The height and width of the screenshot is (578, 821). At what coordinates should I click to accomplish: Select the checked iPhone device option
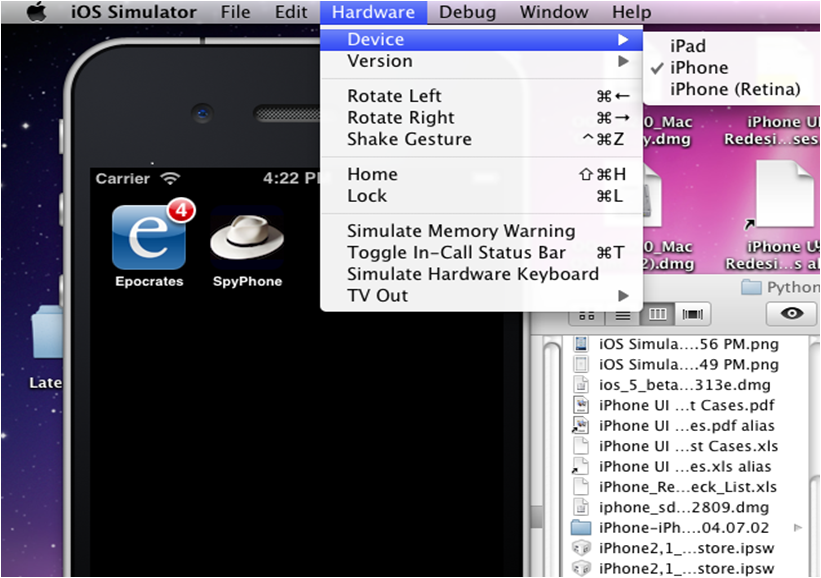pos(699,68)
